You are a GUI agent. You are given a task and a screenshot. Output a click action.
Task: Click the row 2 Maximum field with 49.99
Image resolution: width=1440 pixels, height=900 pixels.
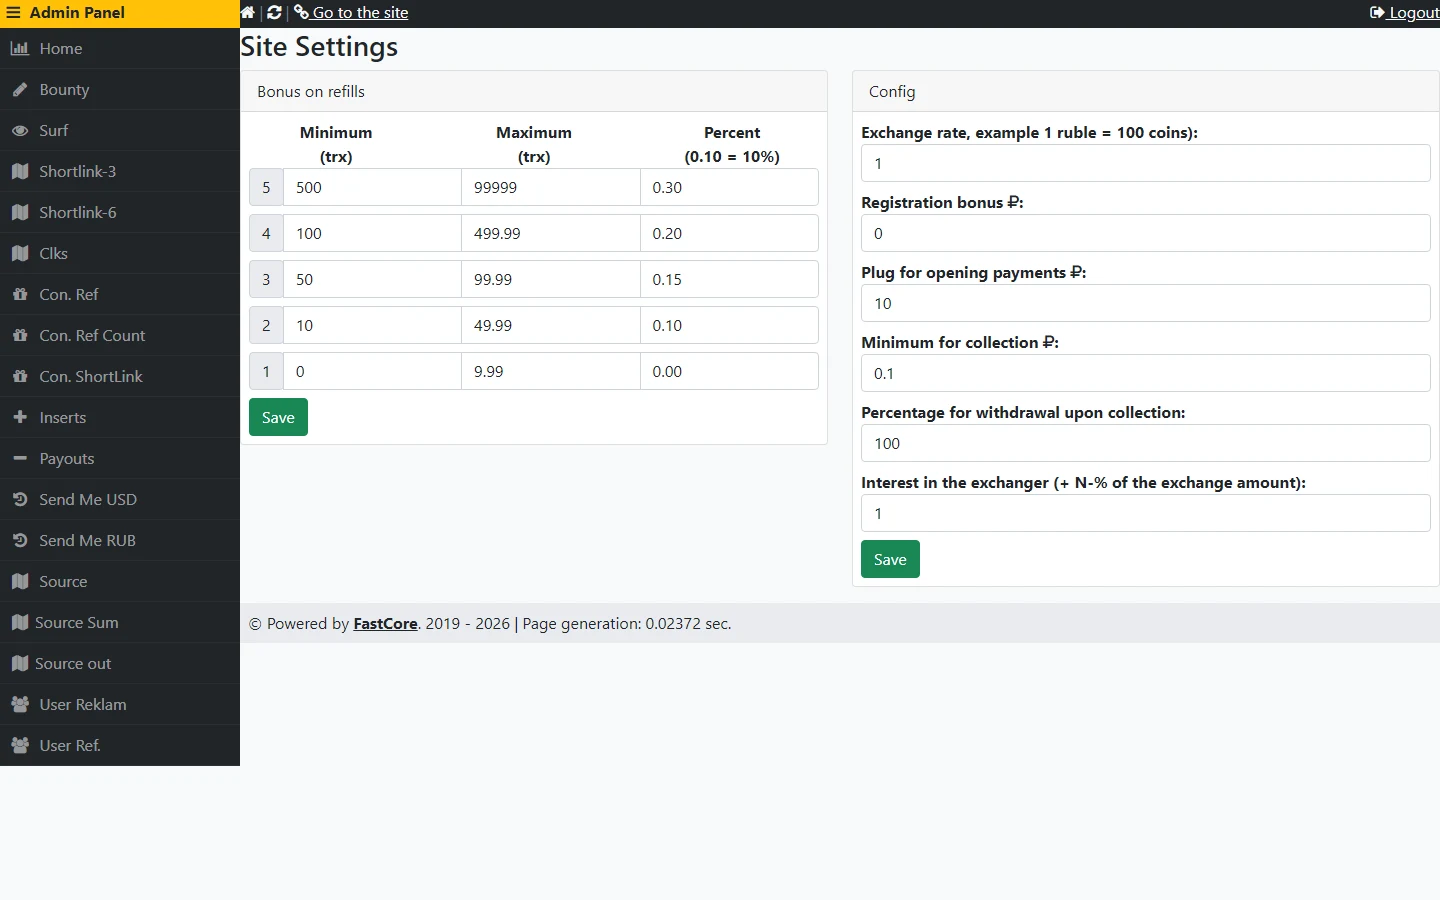550,325
